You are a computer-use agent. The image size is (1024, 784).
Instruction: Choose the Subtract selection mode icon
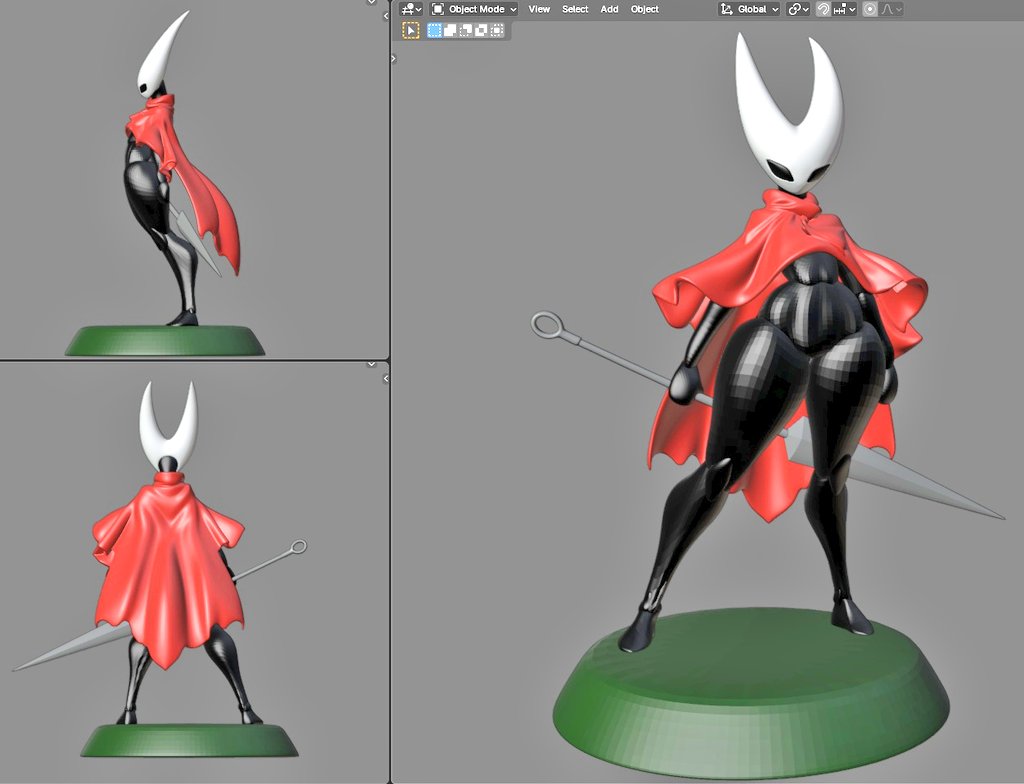pyautogui.click(x=466, y=30)
